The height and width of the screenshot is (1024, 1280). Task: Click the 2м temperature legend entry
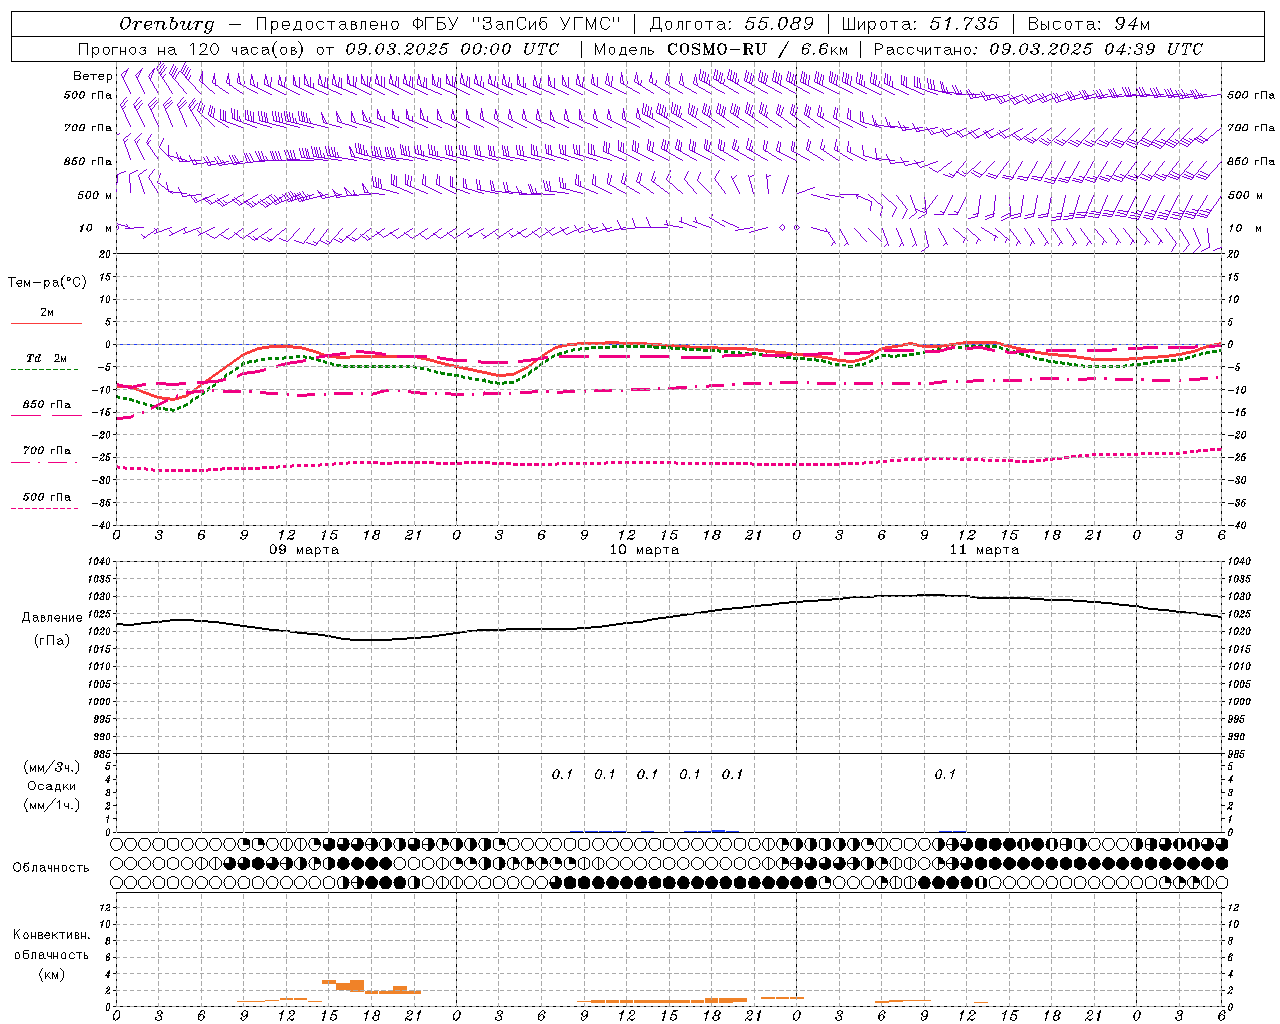pyautogui.click(x=47, y=313)
